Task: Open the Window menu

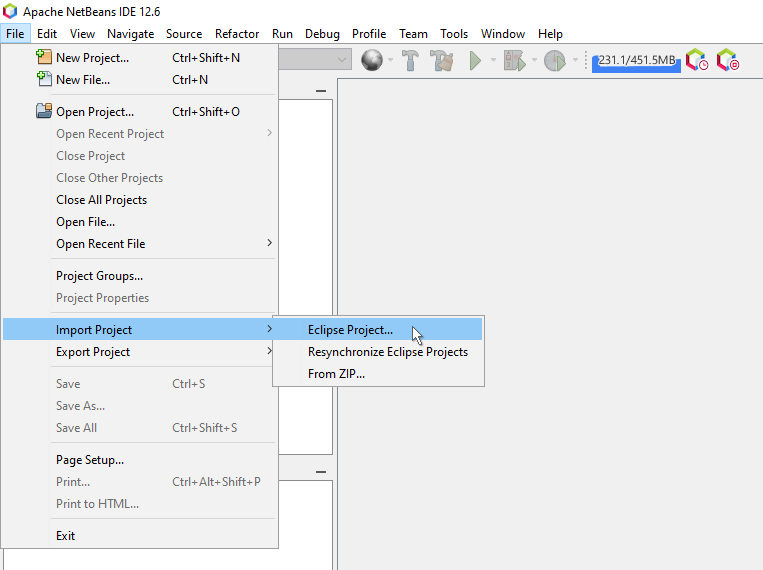Action: click(x=503, y=34)
